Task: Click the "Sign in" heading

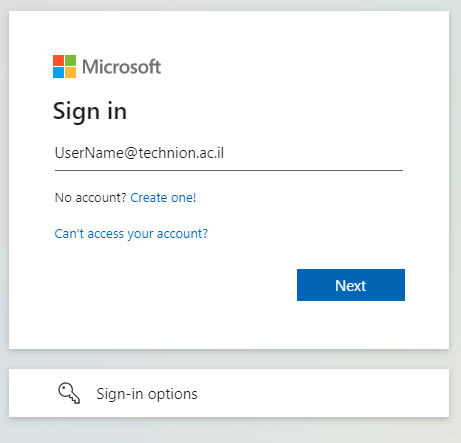Action: click(90, 111)
